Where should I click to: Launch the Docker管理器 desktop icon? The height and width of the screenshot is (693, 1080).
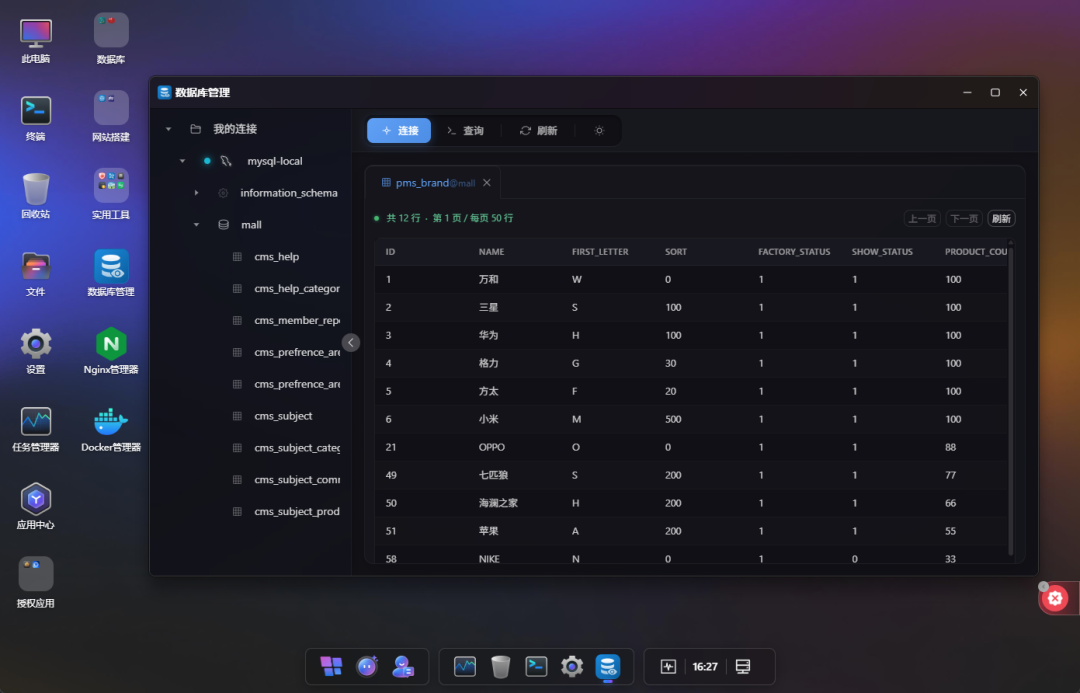coord(111,428)
